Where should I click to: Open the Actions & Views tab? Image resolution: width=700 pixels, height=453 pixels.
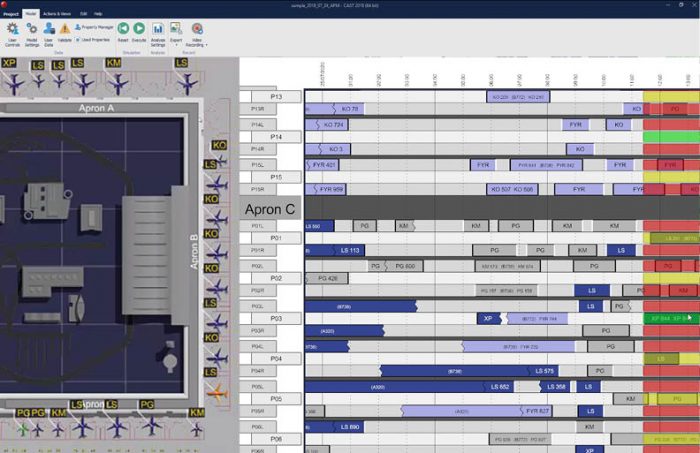click(x=58, y=14)
